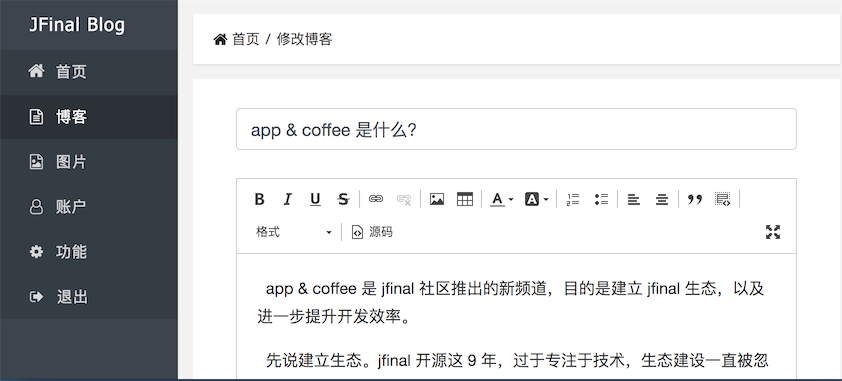Switch to 源码 source view
The width and height of the screenshot is (842, 381).
click(x=372, y=232)
